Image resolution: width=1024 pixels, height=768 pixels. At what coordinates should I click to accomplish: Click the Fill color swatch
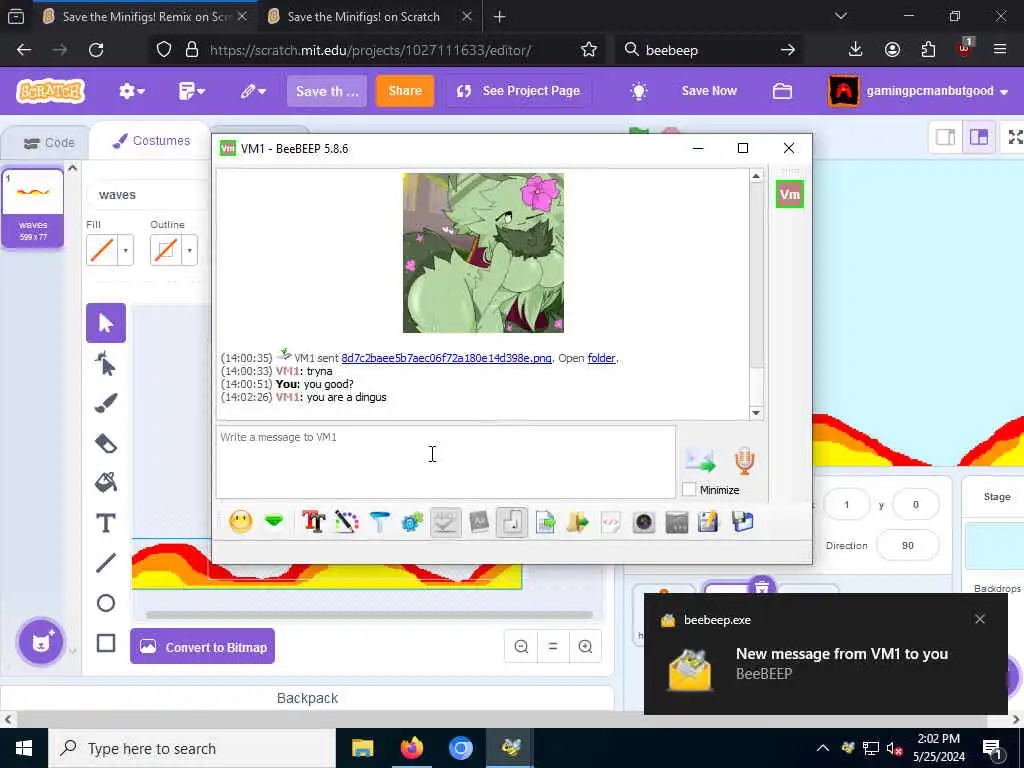coord(102,250)
